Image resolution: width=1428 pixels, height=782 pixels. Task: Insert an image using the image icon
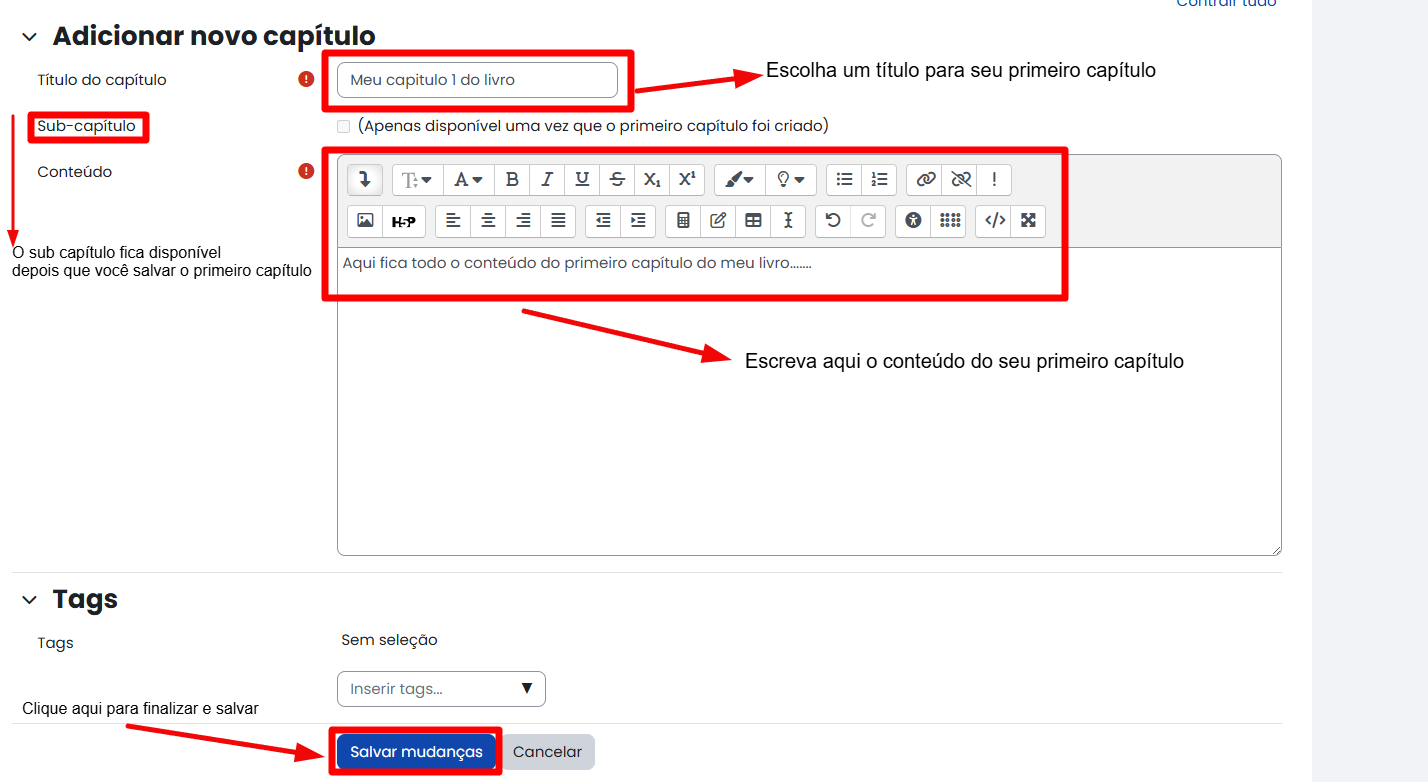(x=365, y=220)
